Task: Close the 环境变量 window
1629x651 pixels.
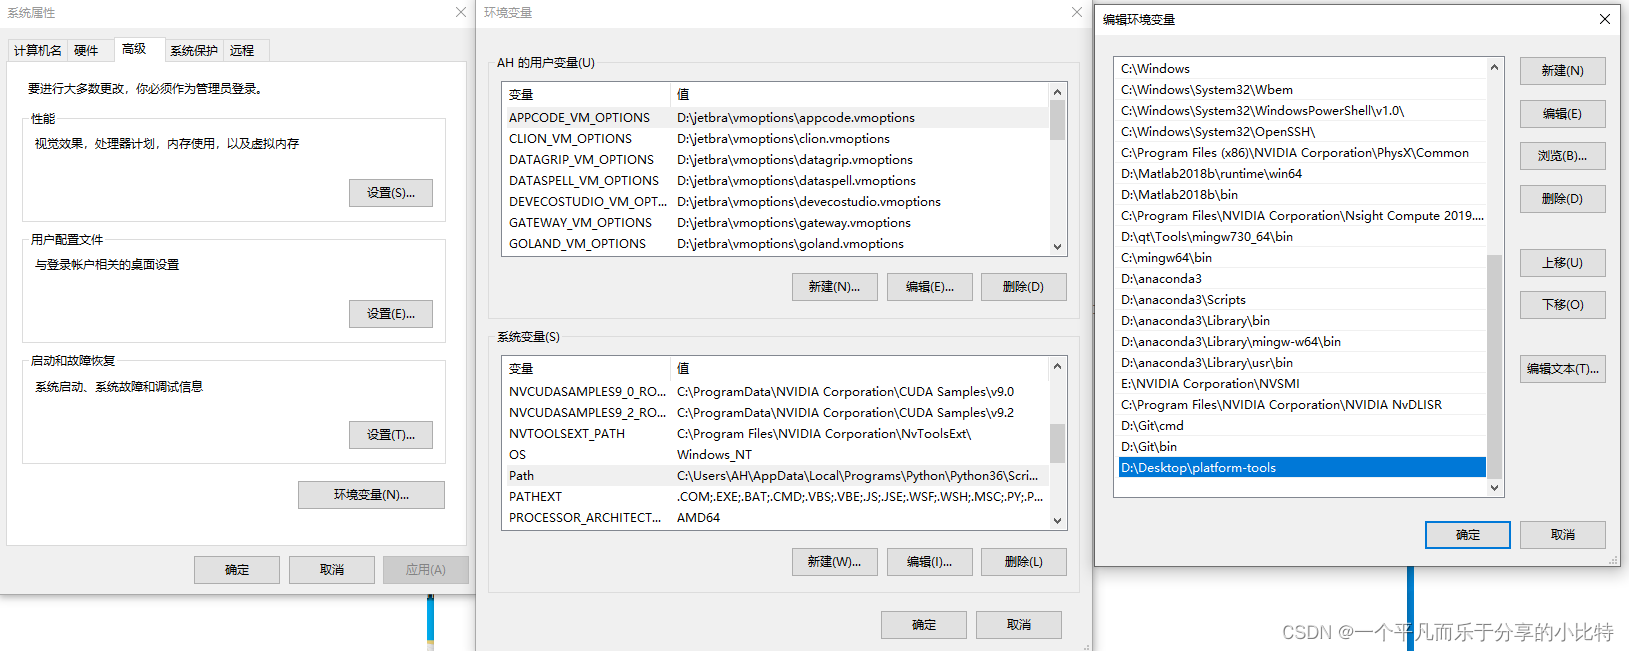Action: (x=1077, y=12)
